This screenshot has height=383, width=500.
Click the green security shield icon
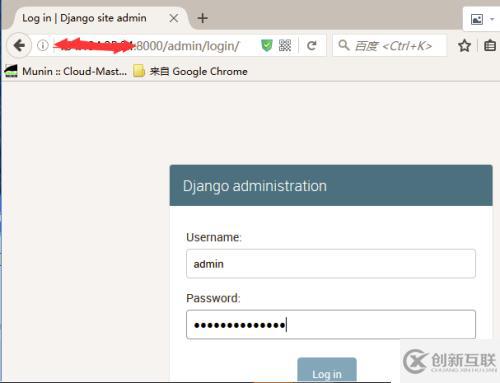pos(267,45)
